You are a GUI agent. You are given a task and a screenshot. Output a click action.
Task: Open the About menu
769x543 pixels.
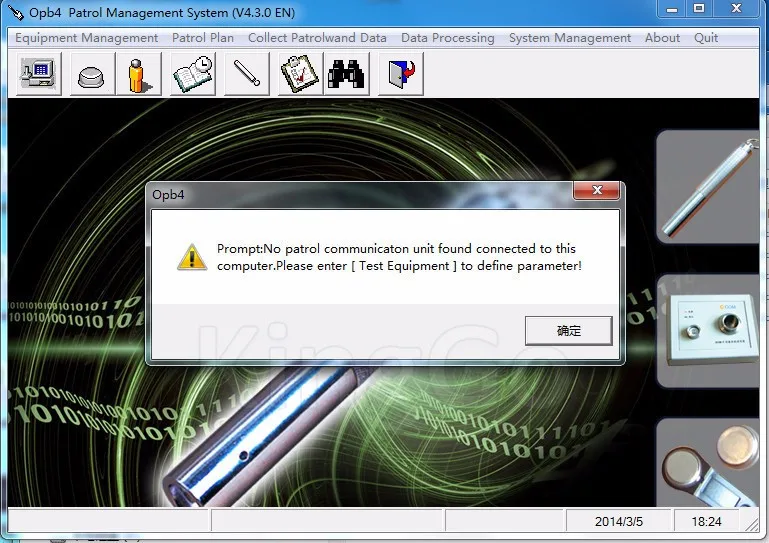662,38
